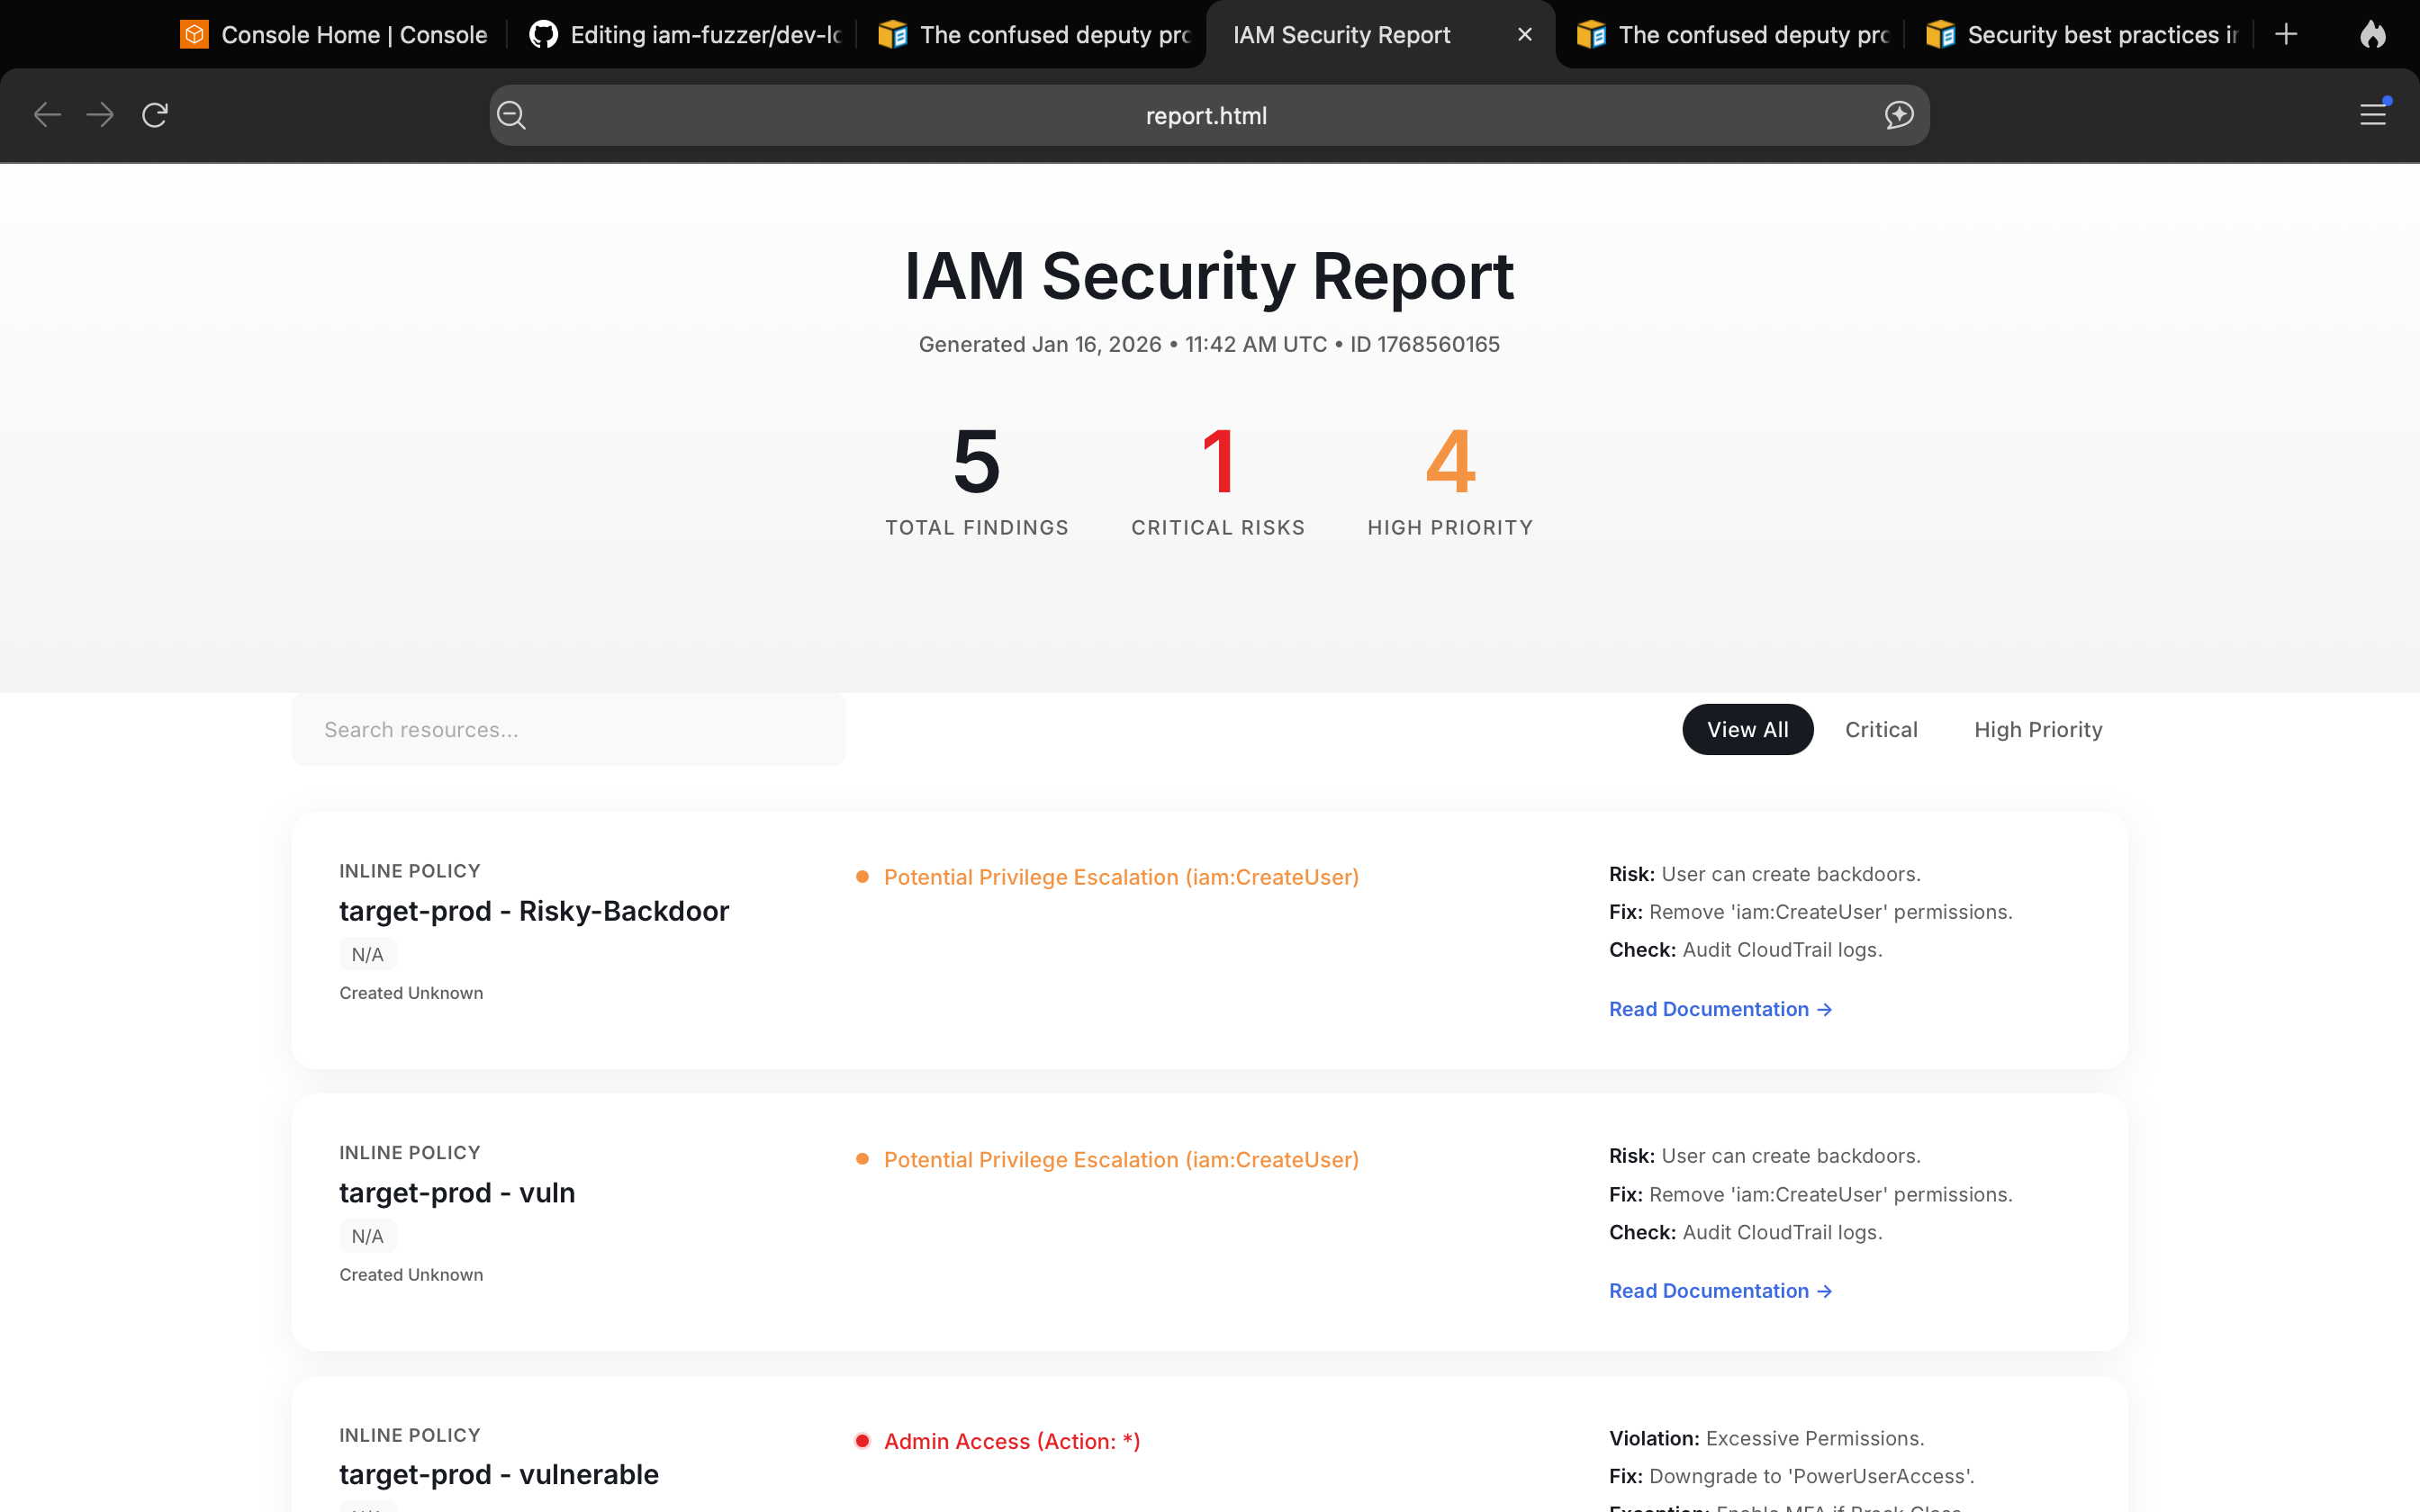Image resolution: width=2420 pixels, height=1512 pixels.
Task: Go forward with the browser forward arrow
Action: (100, 115)
